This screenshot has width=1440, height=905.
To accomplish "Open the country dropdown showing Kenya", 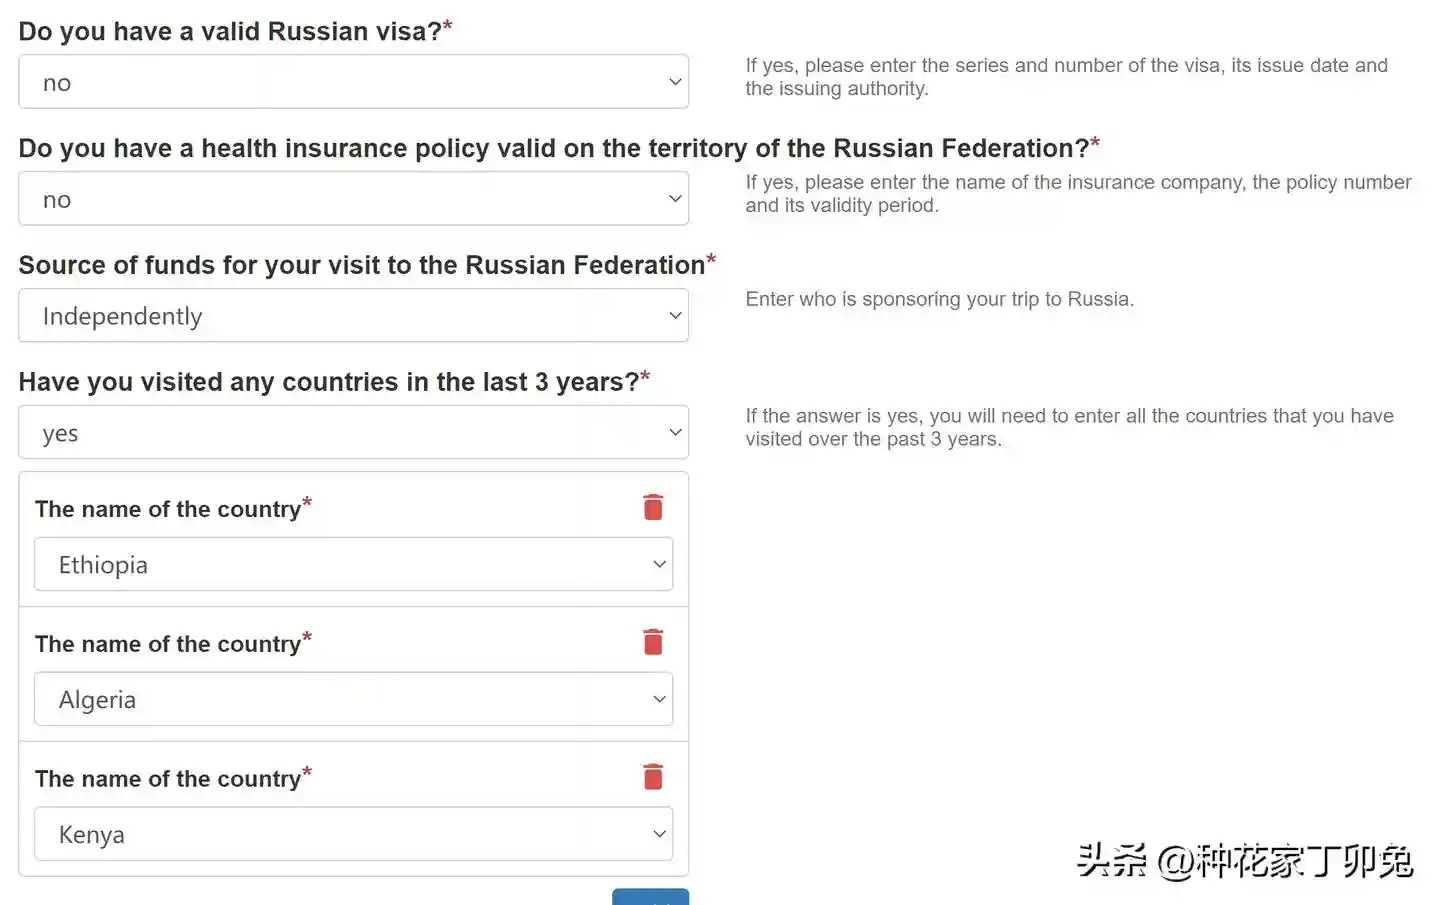I will pos(353,835).
